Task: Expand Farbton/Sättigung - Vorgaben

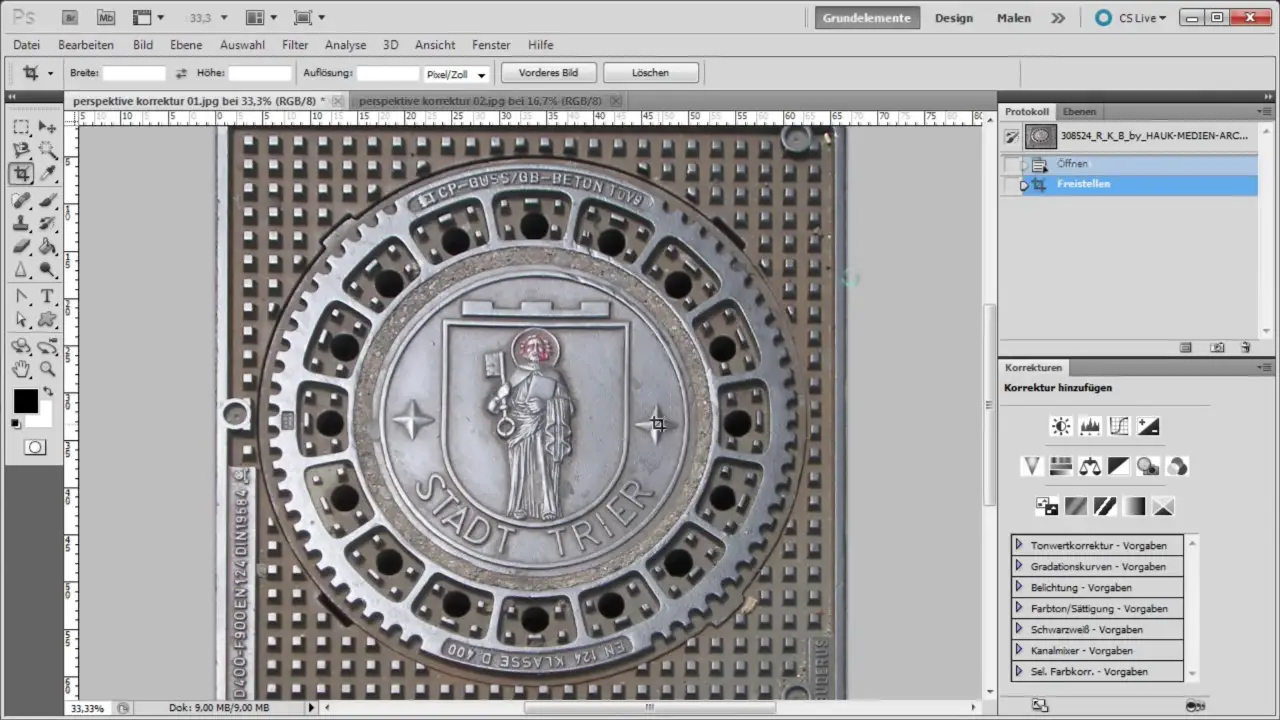Action: click(1018, 608)
